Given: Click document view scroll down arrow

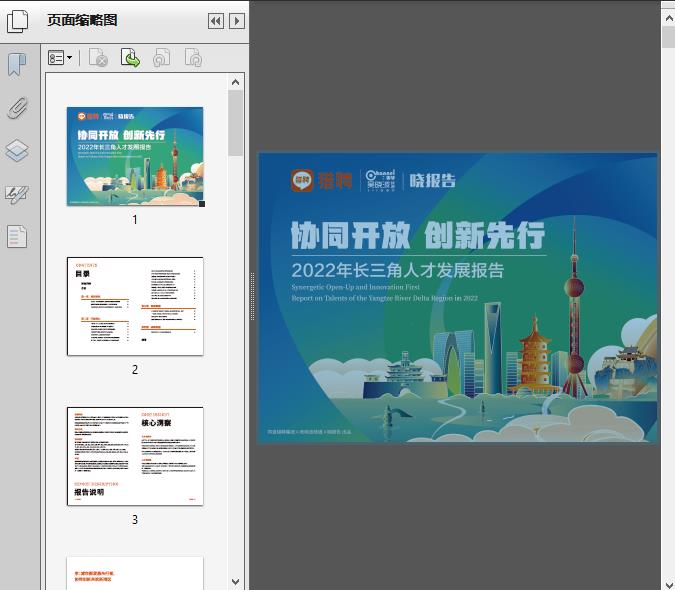Looking at the screenshot, I should (x=669, y=584).
